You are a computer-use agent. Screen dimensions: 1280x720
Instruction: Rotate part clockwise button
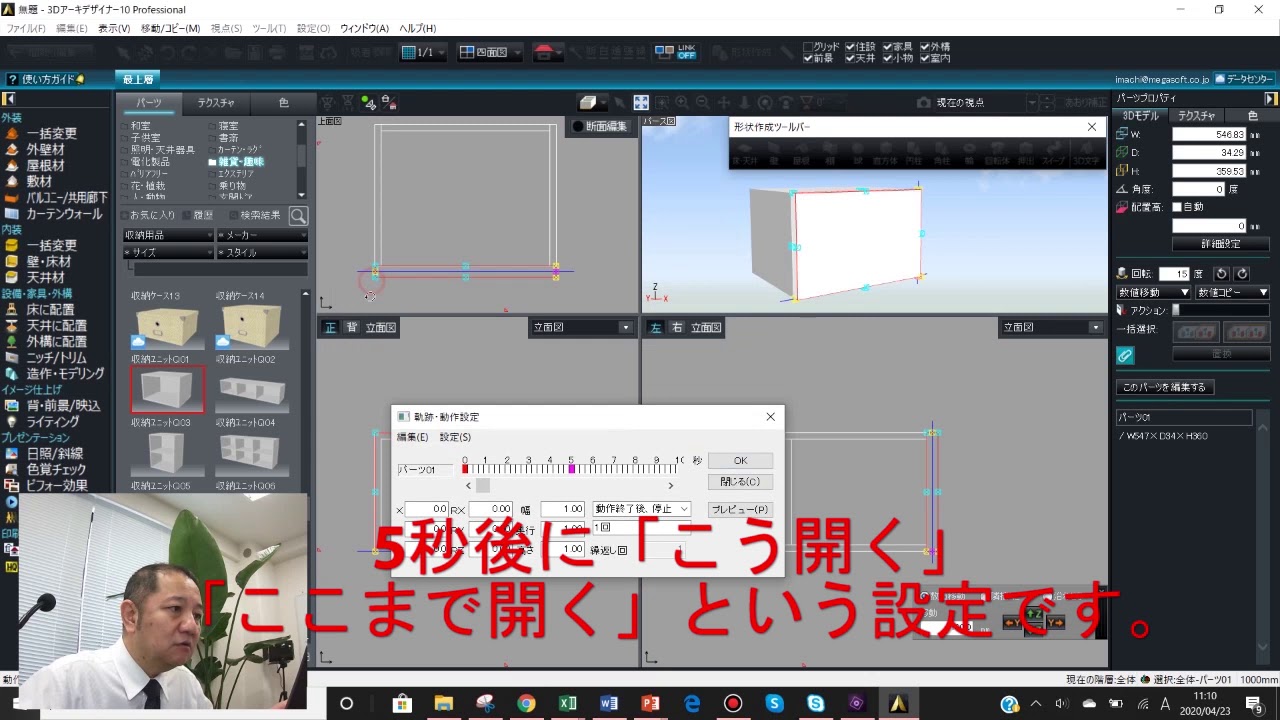[1242, 274]
